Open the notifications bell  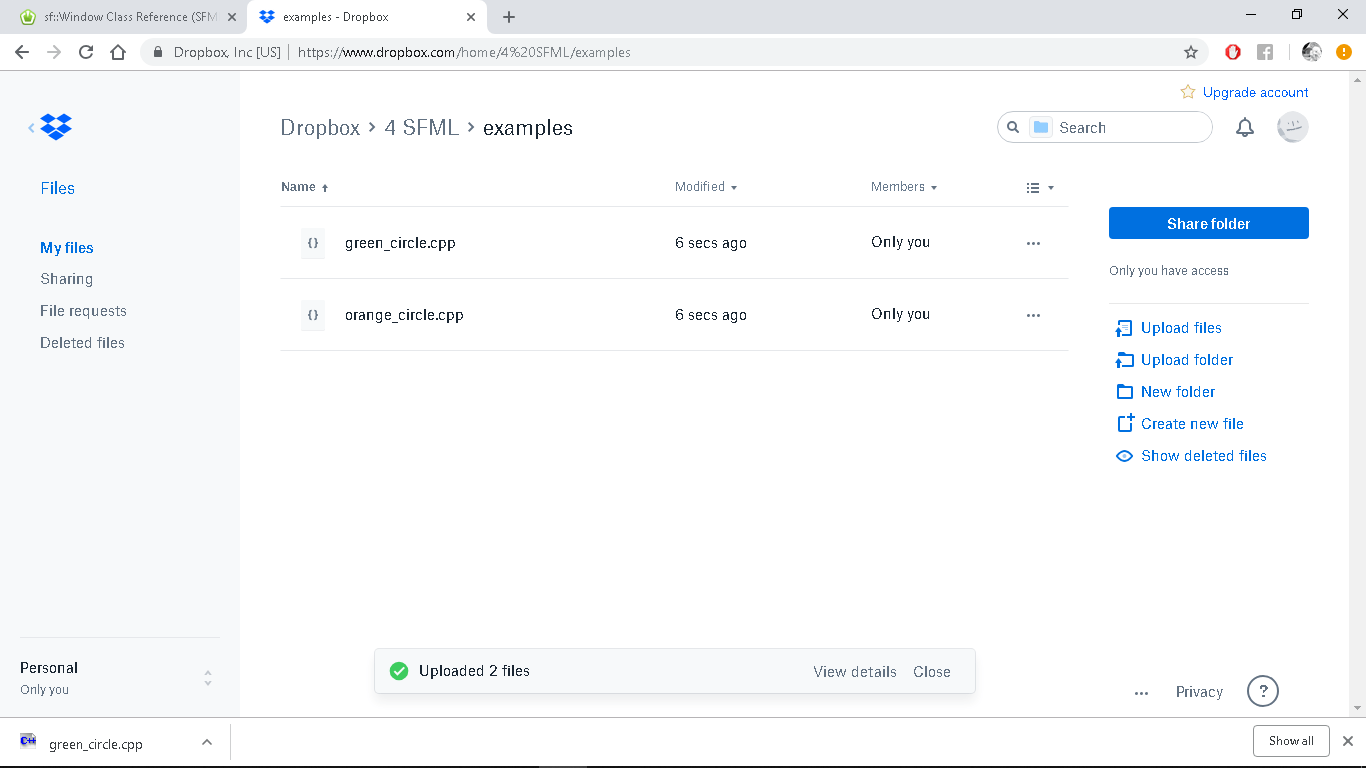tap(1244, 128)
